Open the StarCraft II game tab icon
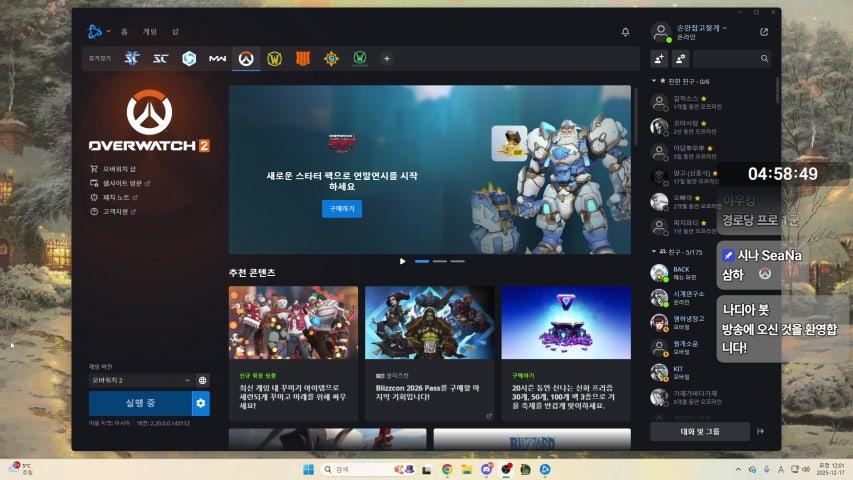The height and width of the screenshot is (480, 853). [131, 59]
